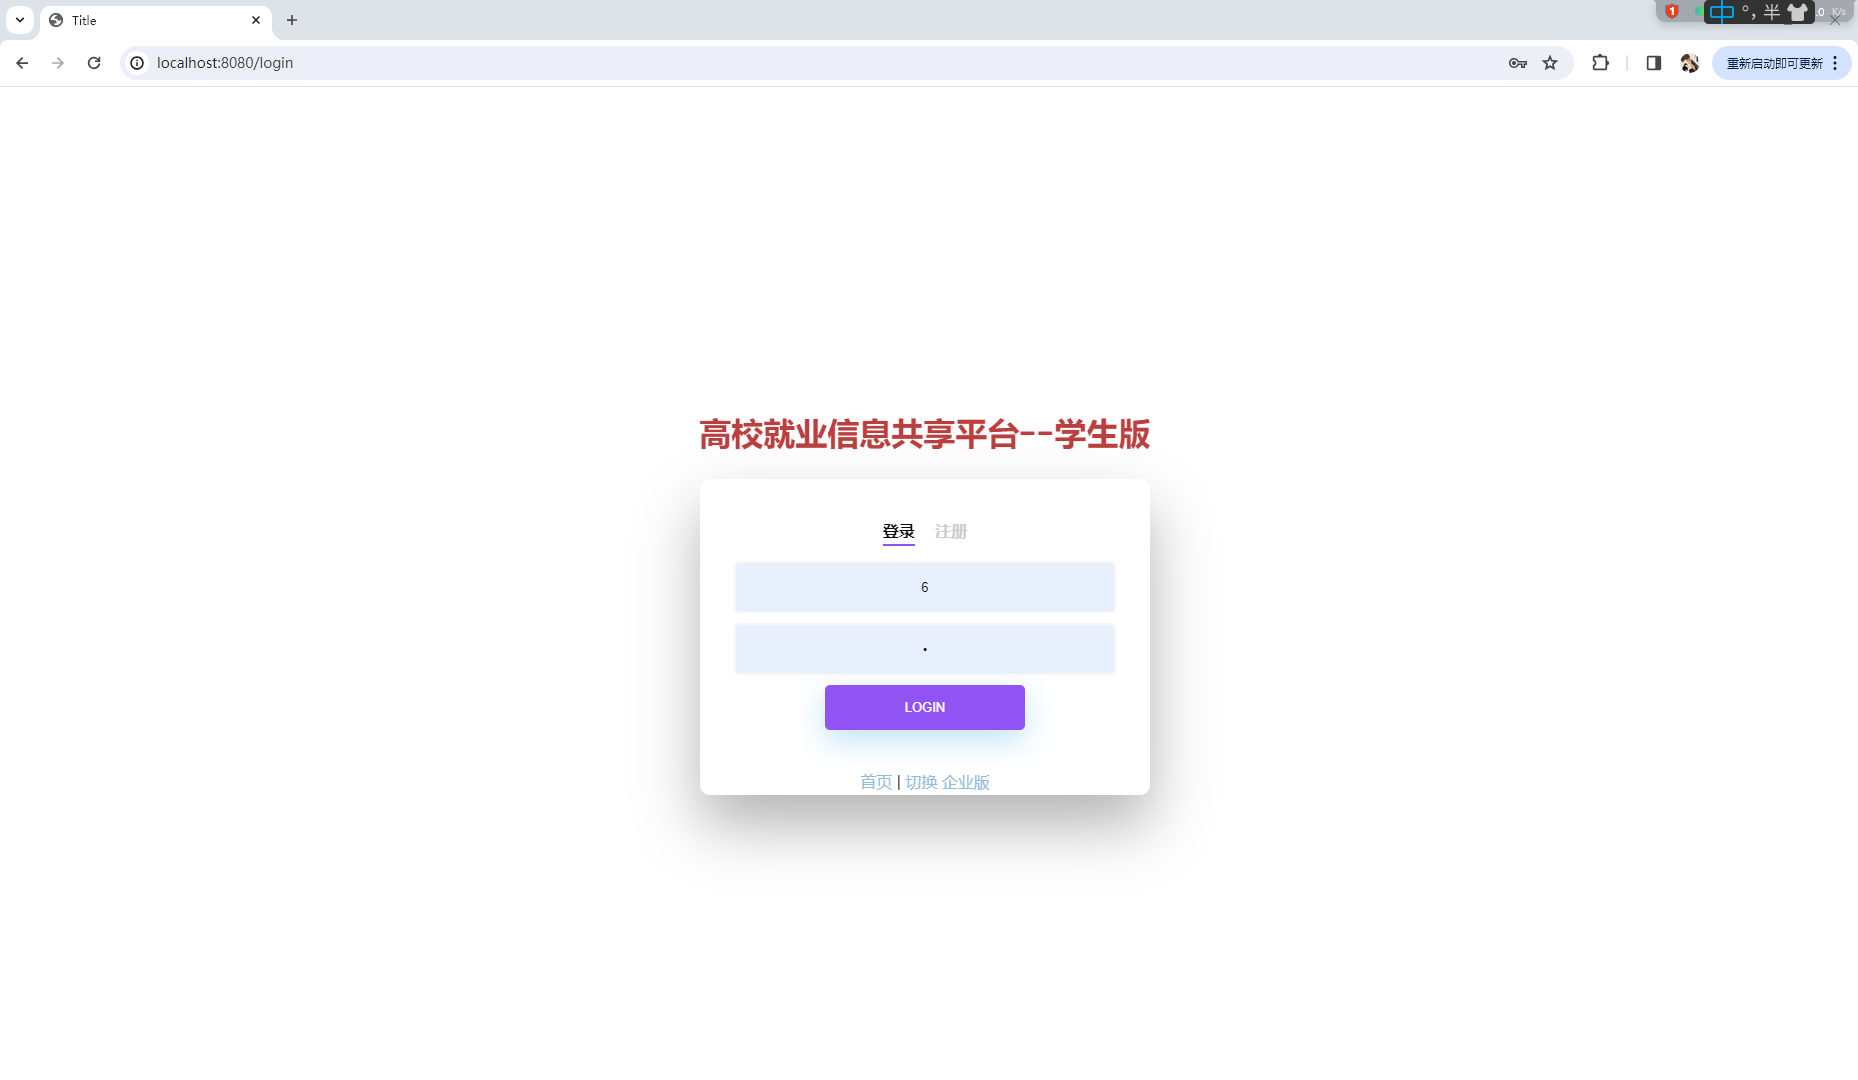1858x1080 pixels.
Task: Close the Title tab
Action: 256,20
